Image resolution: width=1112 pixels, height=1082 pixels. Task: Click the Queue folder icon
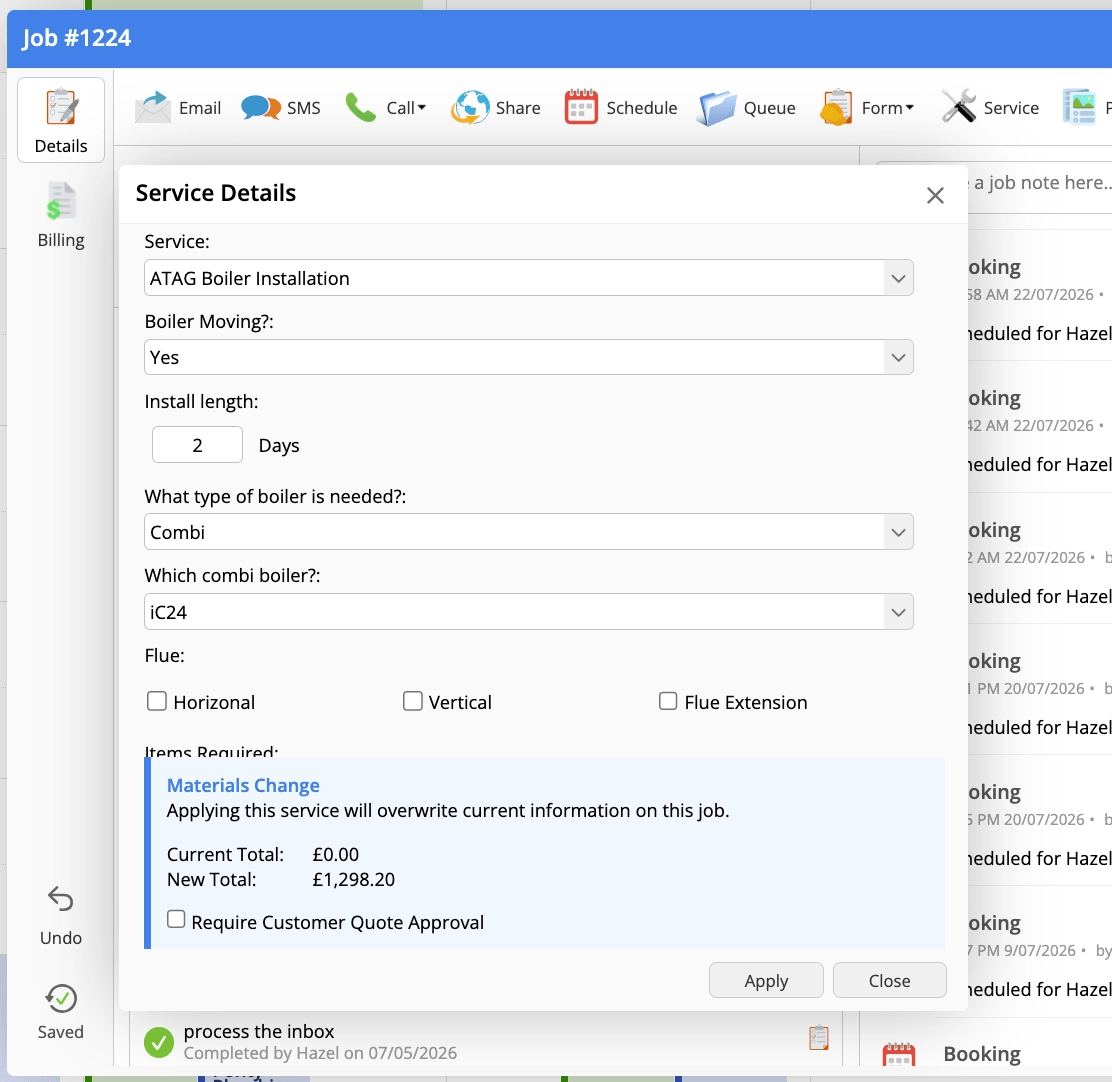[x=717, y=108]
